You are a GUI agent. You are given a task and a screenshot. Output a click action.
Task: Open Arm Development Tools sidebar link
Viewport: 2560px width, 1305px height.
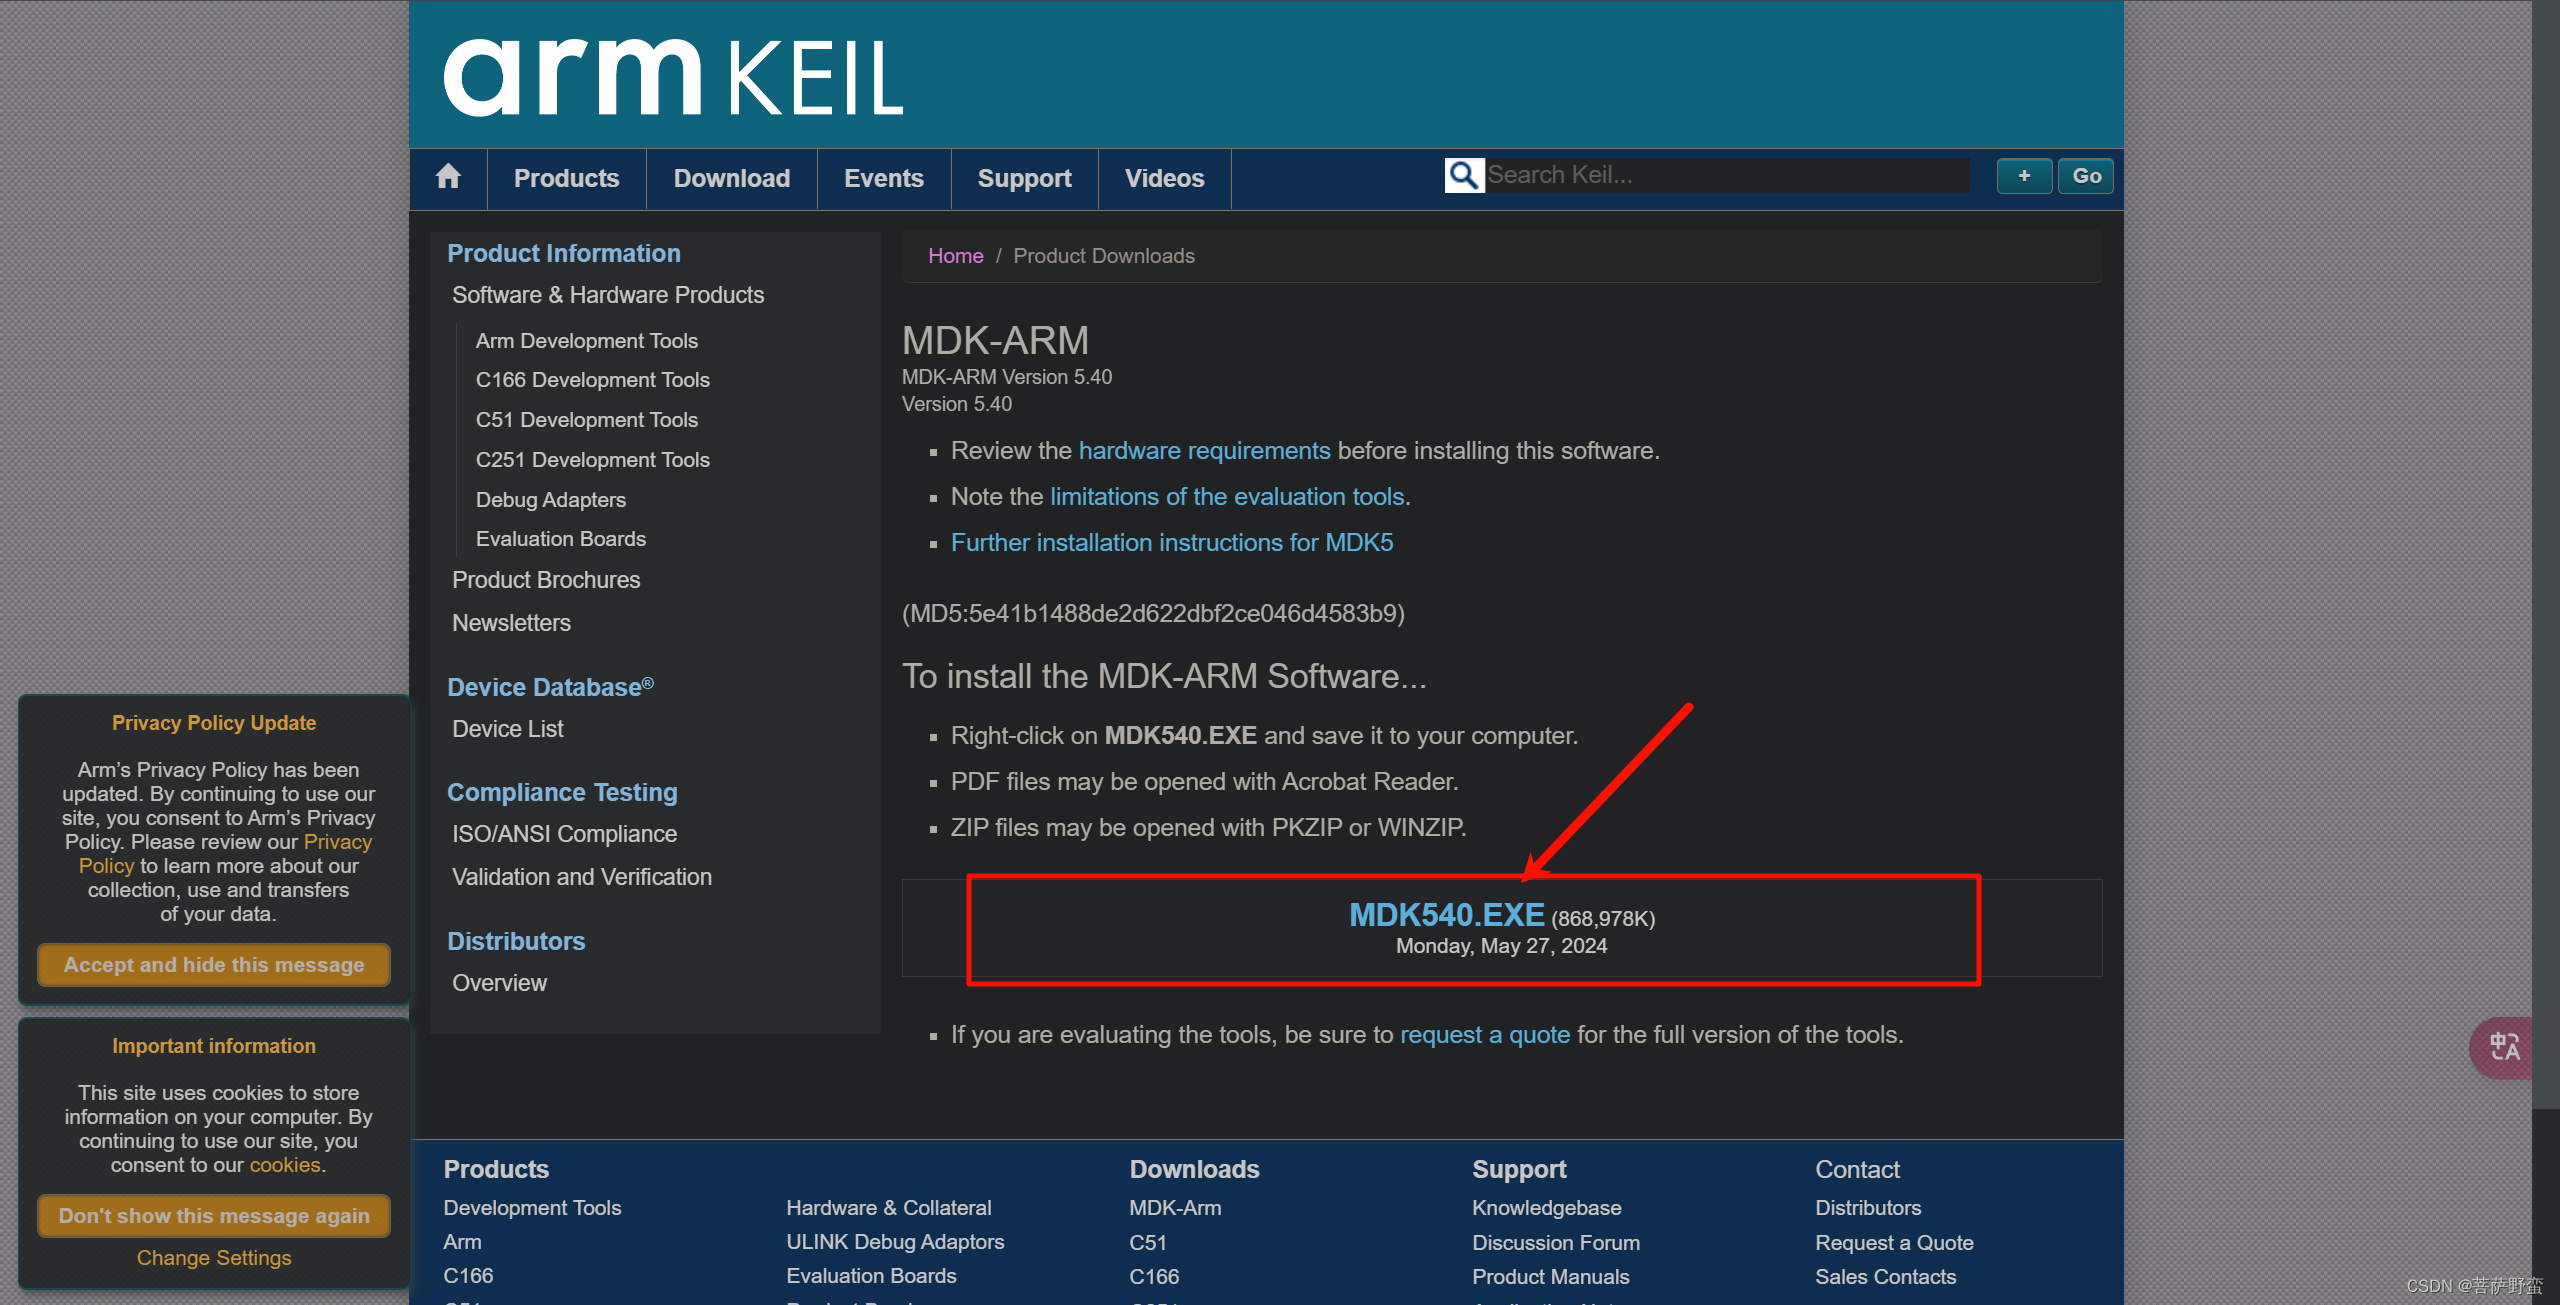pos(587,341)
